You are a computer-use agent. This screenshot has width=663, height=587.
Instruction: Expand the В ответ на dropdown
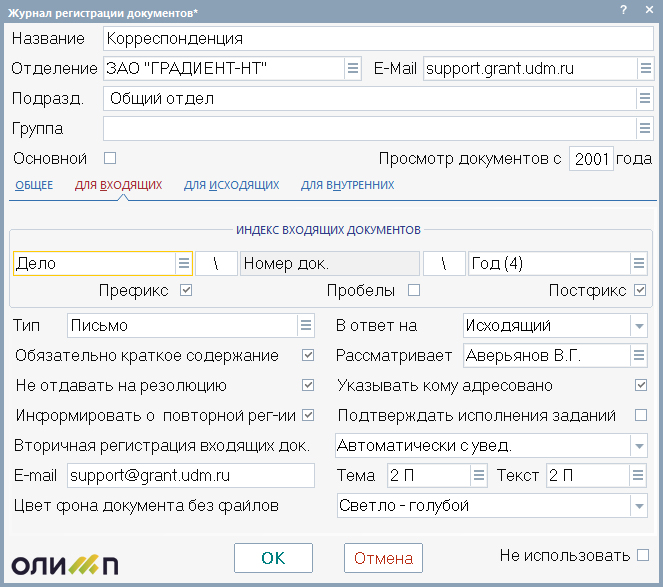click(639, 326)
